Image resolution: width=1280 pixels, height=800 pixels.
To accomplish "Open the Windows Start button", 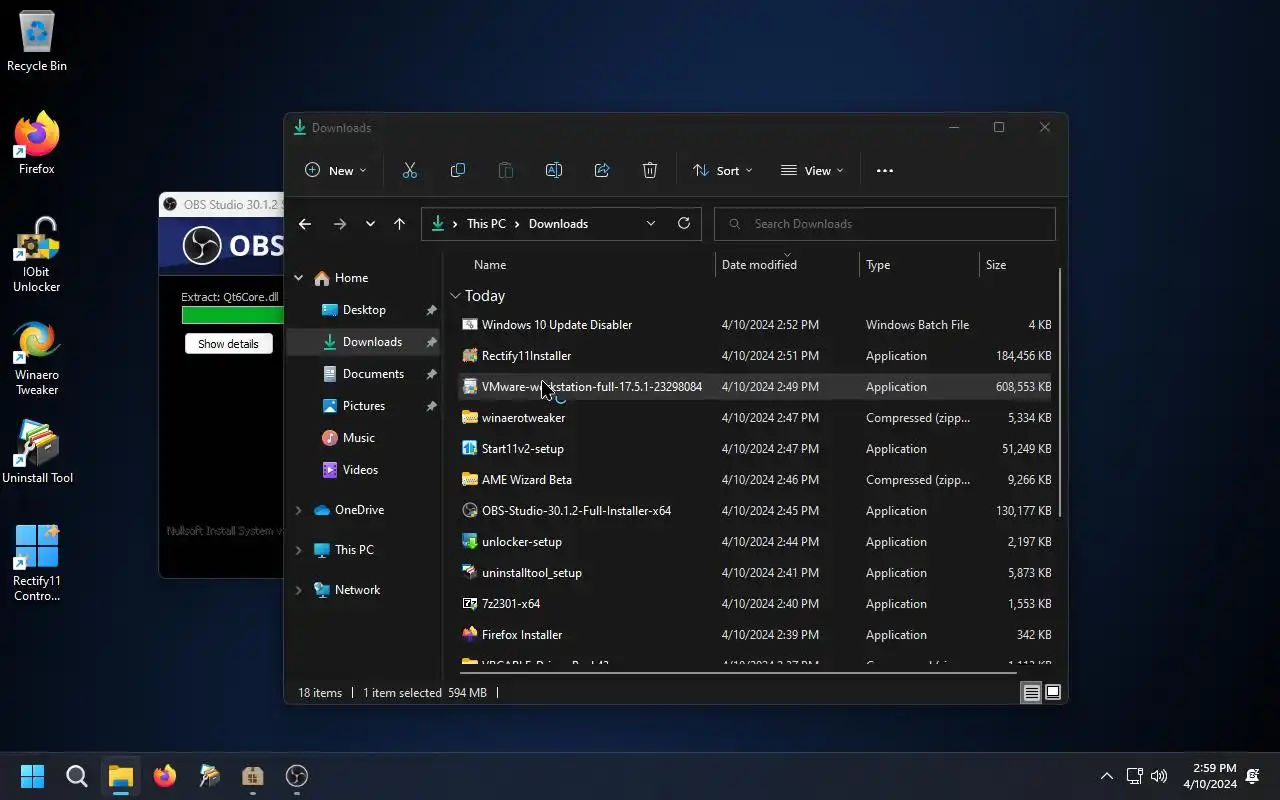I will click(33, 776).
